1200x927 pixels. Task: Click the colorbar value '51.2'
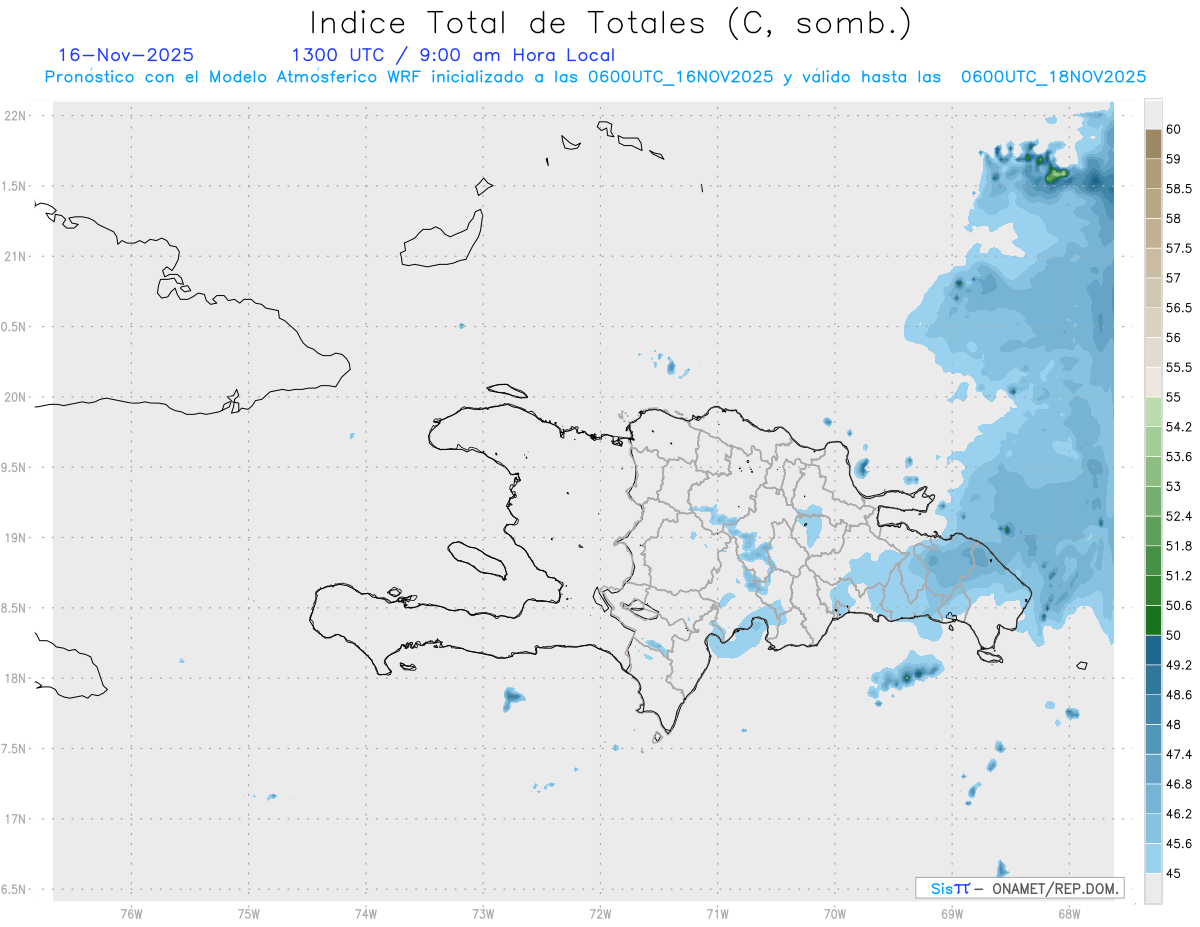(x=1179, y=576)
